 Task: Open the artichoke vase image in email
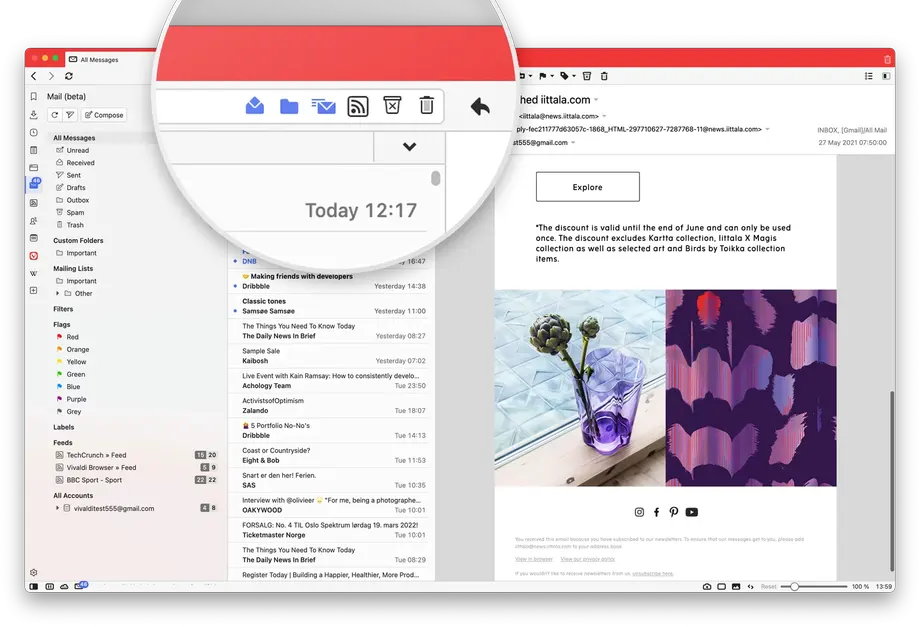coord(580,388)
